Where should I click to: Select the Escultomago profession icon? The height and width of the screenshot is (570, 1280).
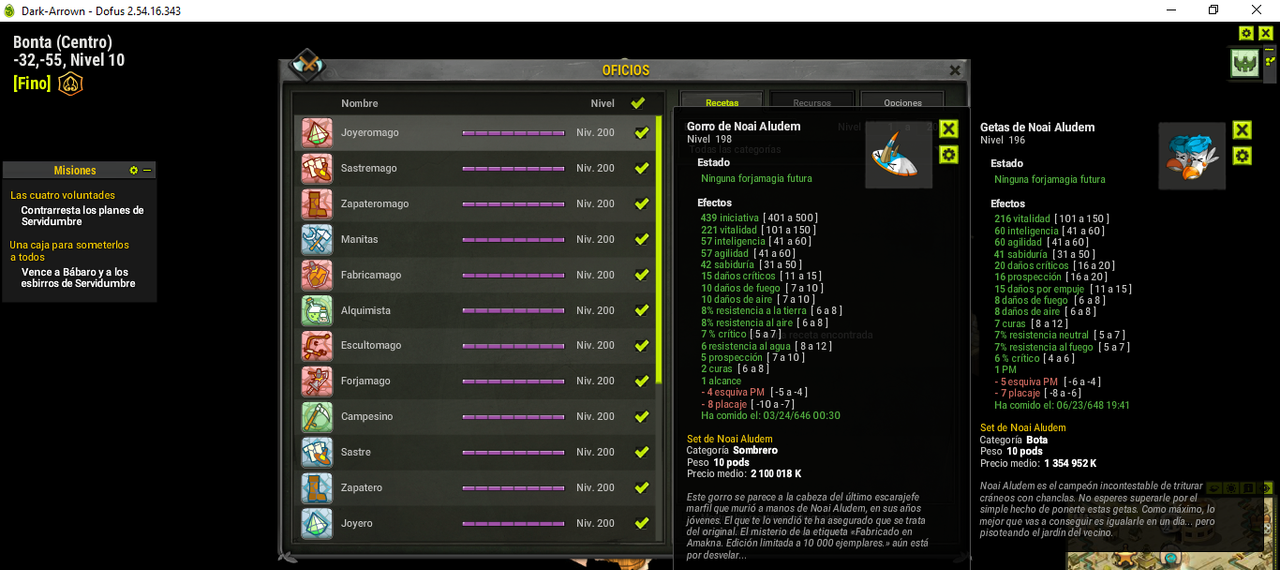point(317,346)
